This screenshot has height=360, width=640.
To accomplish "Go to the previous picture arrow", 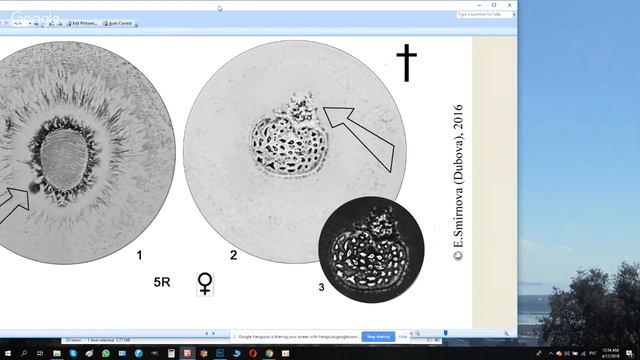I will [x=207, y=333].
